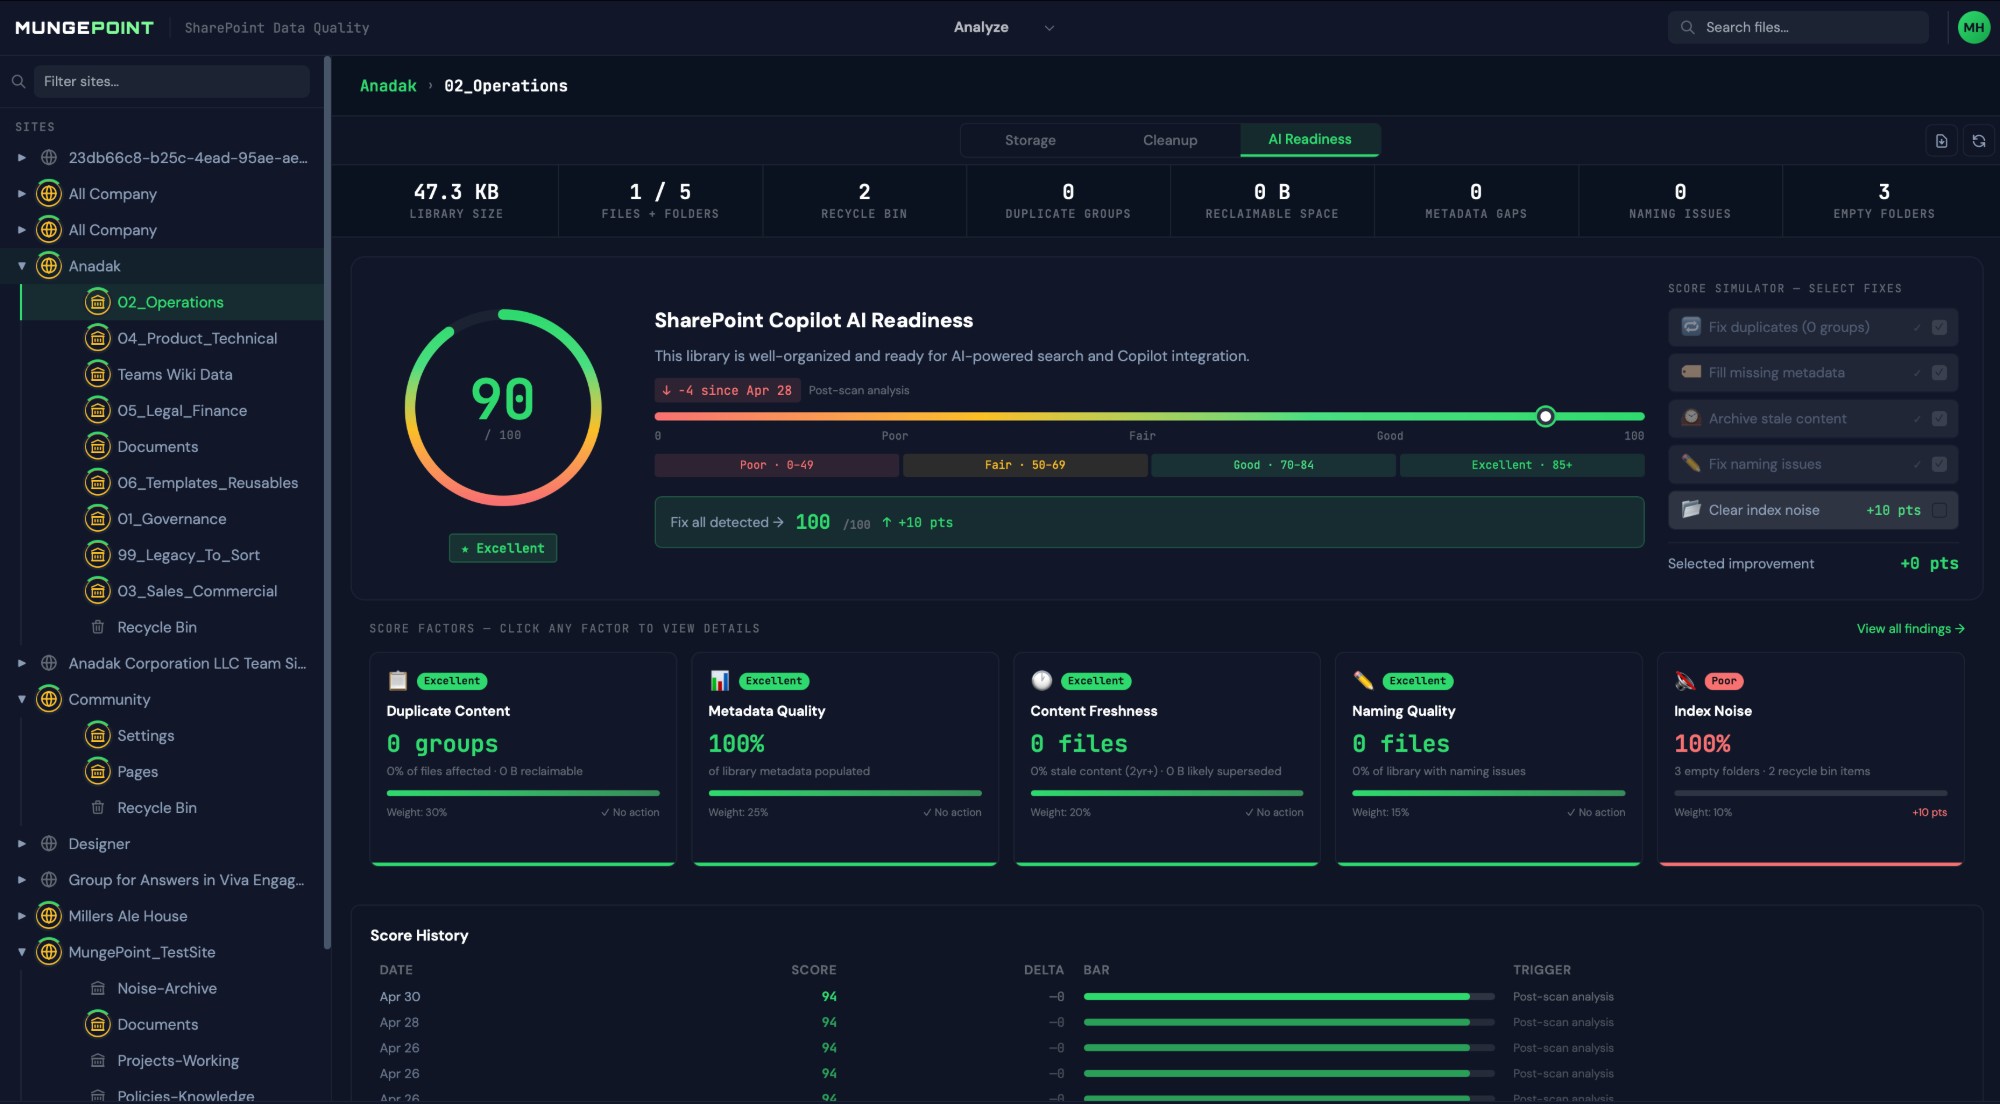Select Policies-Knowledge in the site tree
This screenshot has width=2000, height=1104.
coord(185,1096)
